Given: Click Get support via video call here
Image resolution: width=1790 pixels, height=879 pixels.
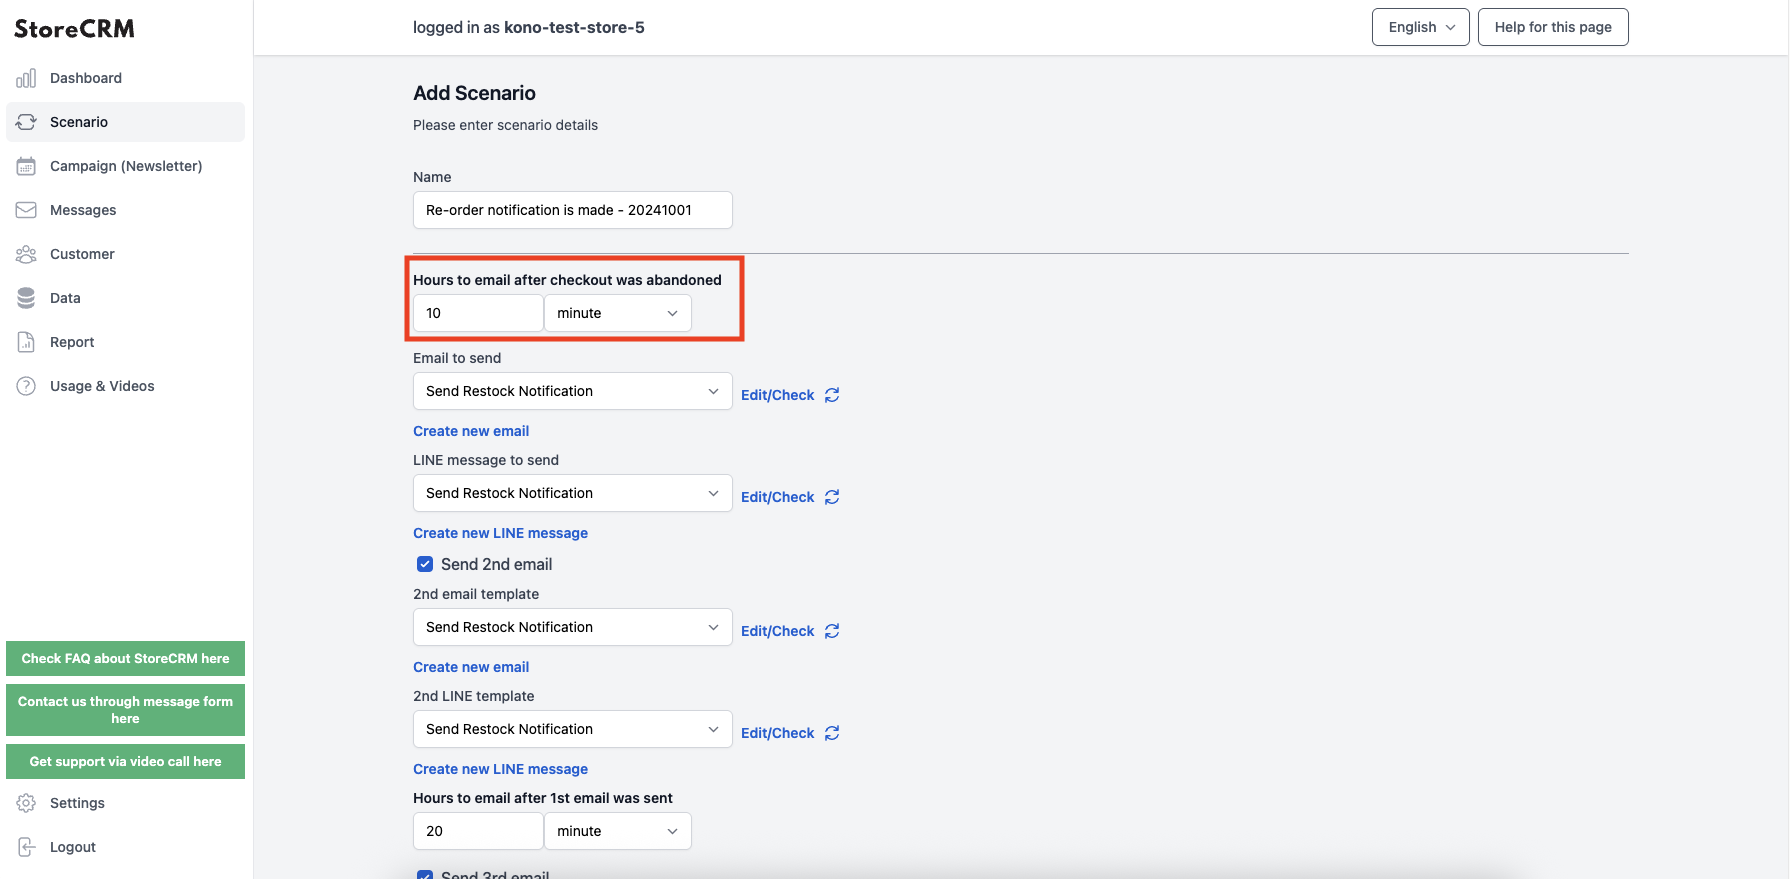Looking at the screenshot, I should pos(125,761).
